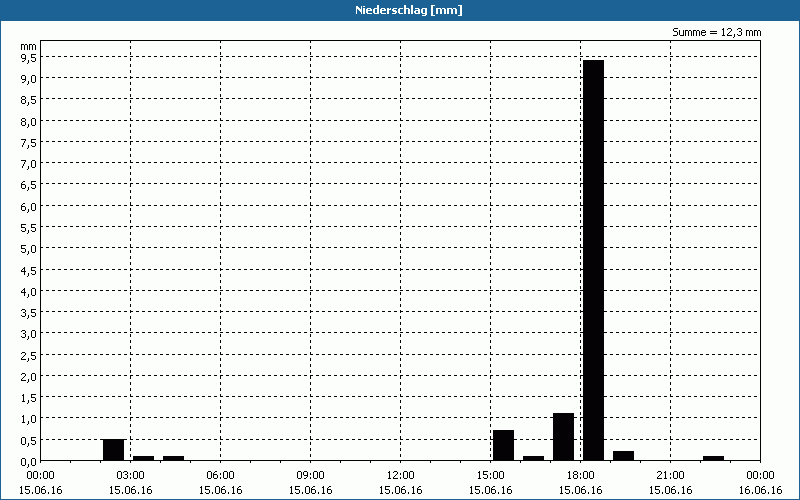The width and height of the screenshot is (800, 500).
Task: Click the 1,1 mm bar just before 18:00
Action: tap(563, 437)
